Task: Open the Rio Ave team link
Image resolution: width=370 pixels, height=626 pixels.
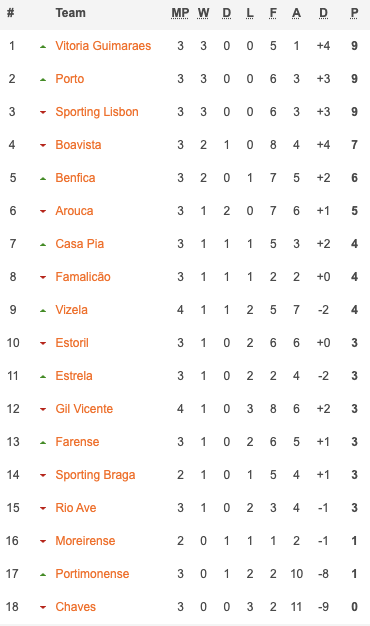Action: click(76, 507)
